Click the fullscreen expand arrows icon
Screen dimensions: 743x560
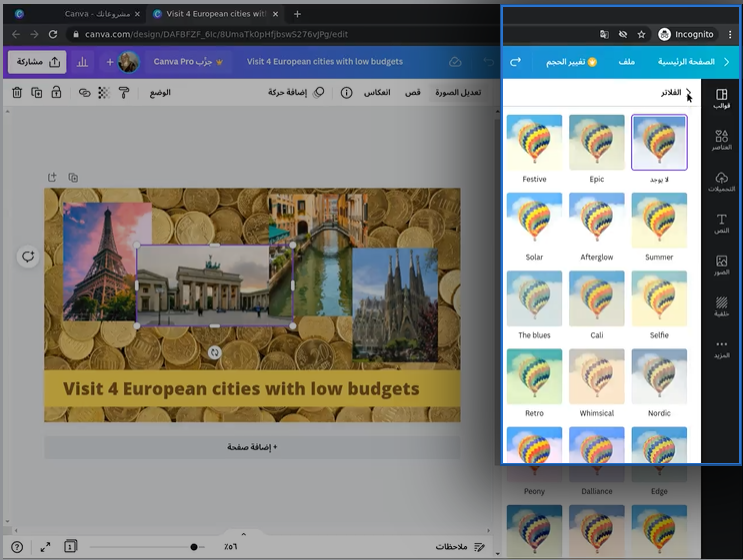coord(45,547)
